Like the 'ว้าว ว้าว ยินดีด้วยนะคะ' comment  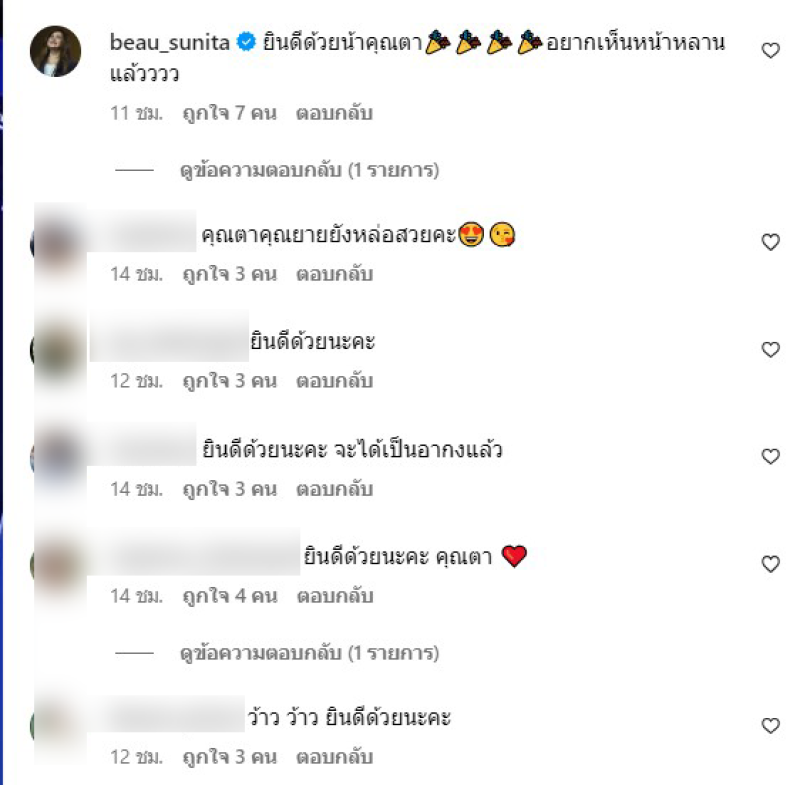click(x=770, y=725)
